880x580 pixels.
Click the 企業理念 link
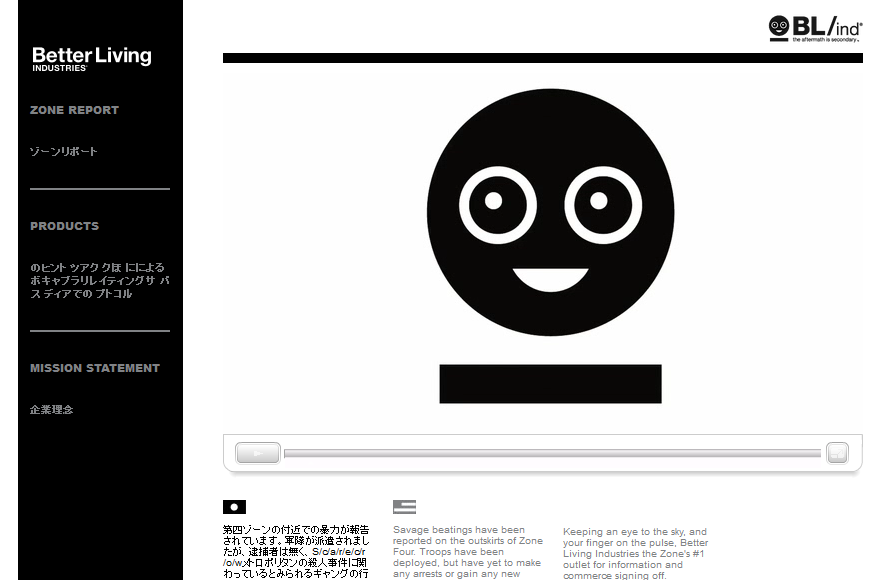pos(51,409)
